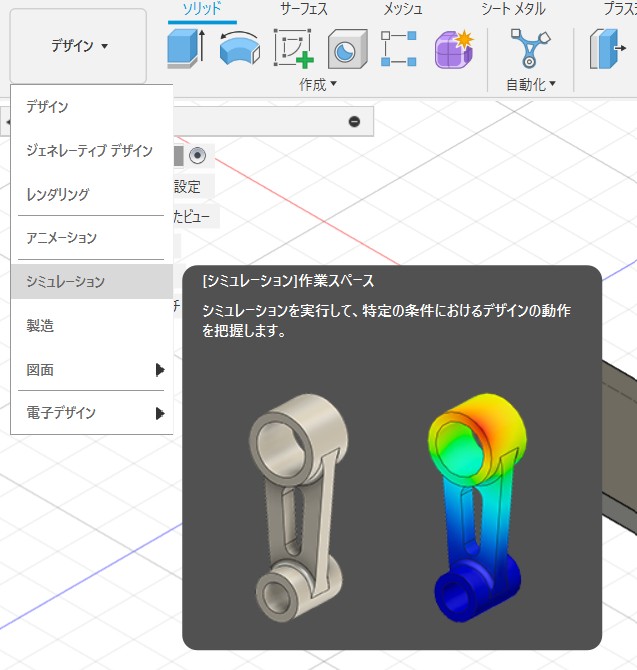Click the Automated Modeling icon

click(530, 48)
